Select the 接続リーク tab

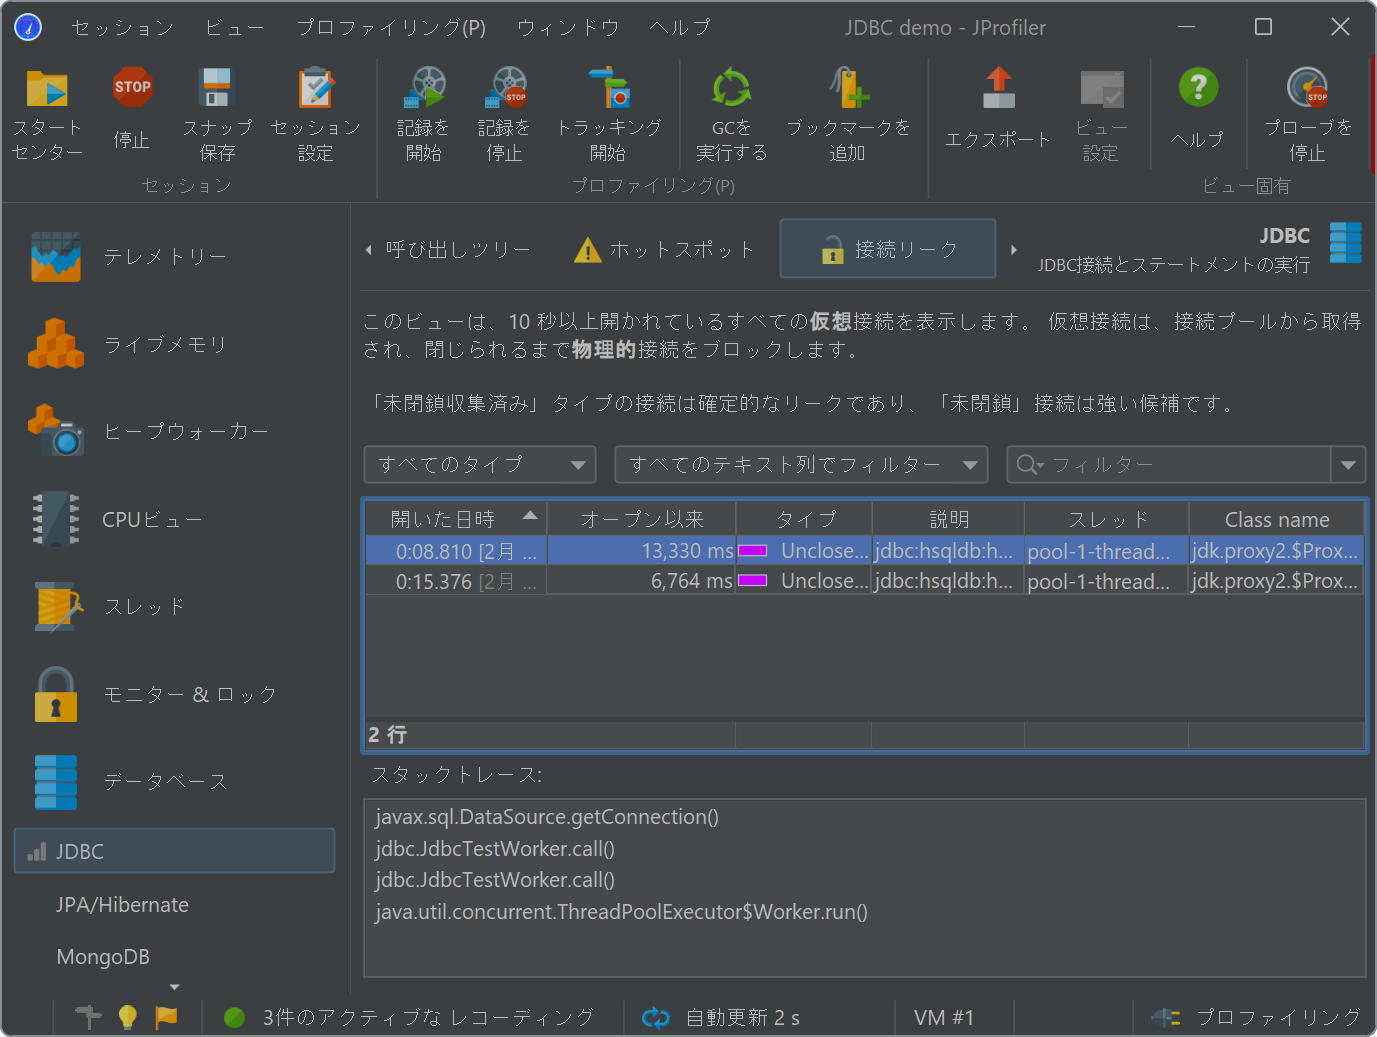pyautogui.click(x=888, y=249)
